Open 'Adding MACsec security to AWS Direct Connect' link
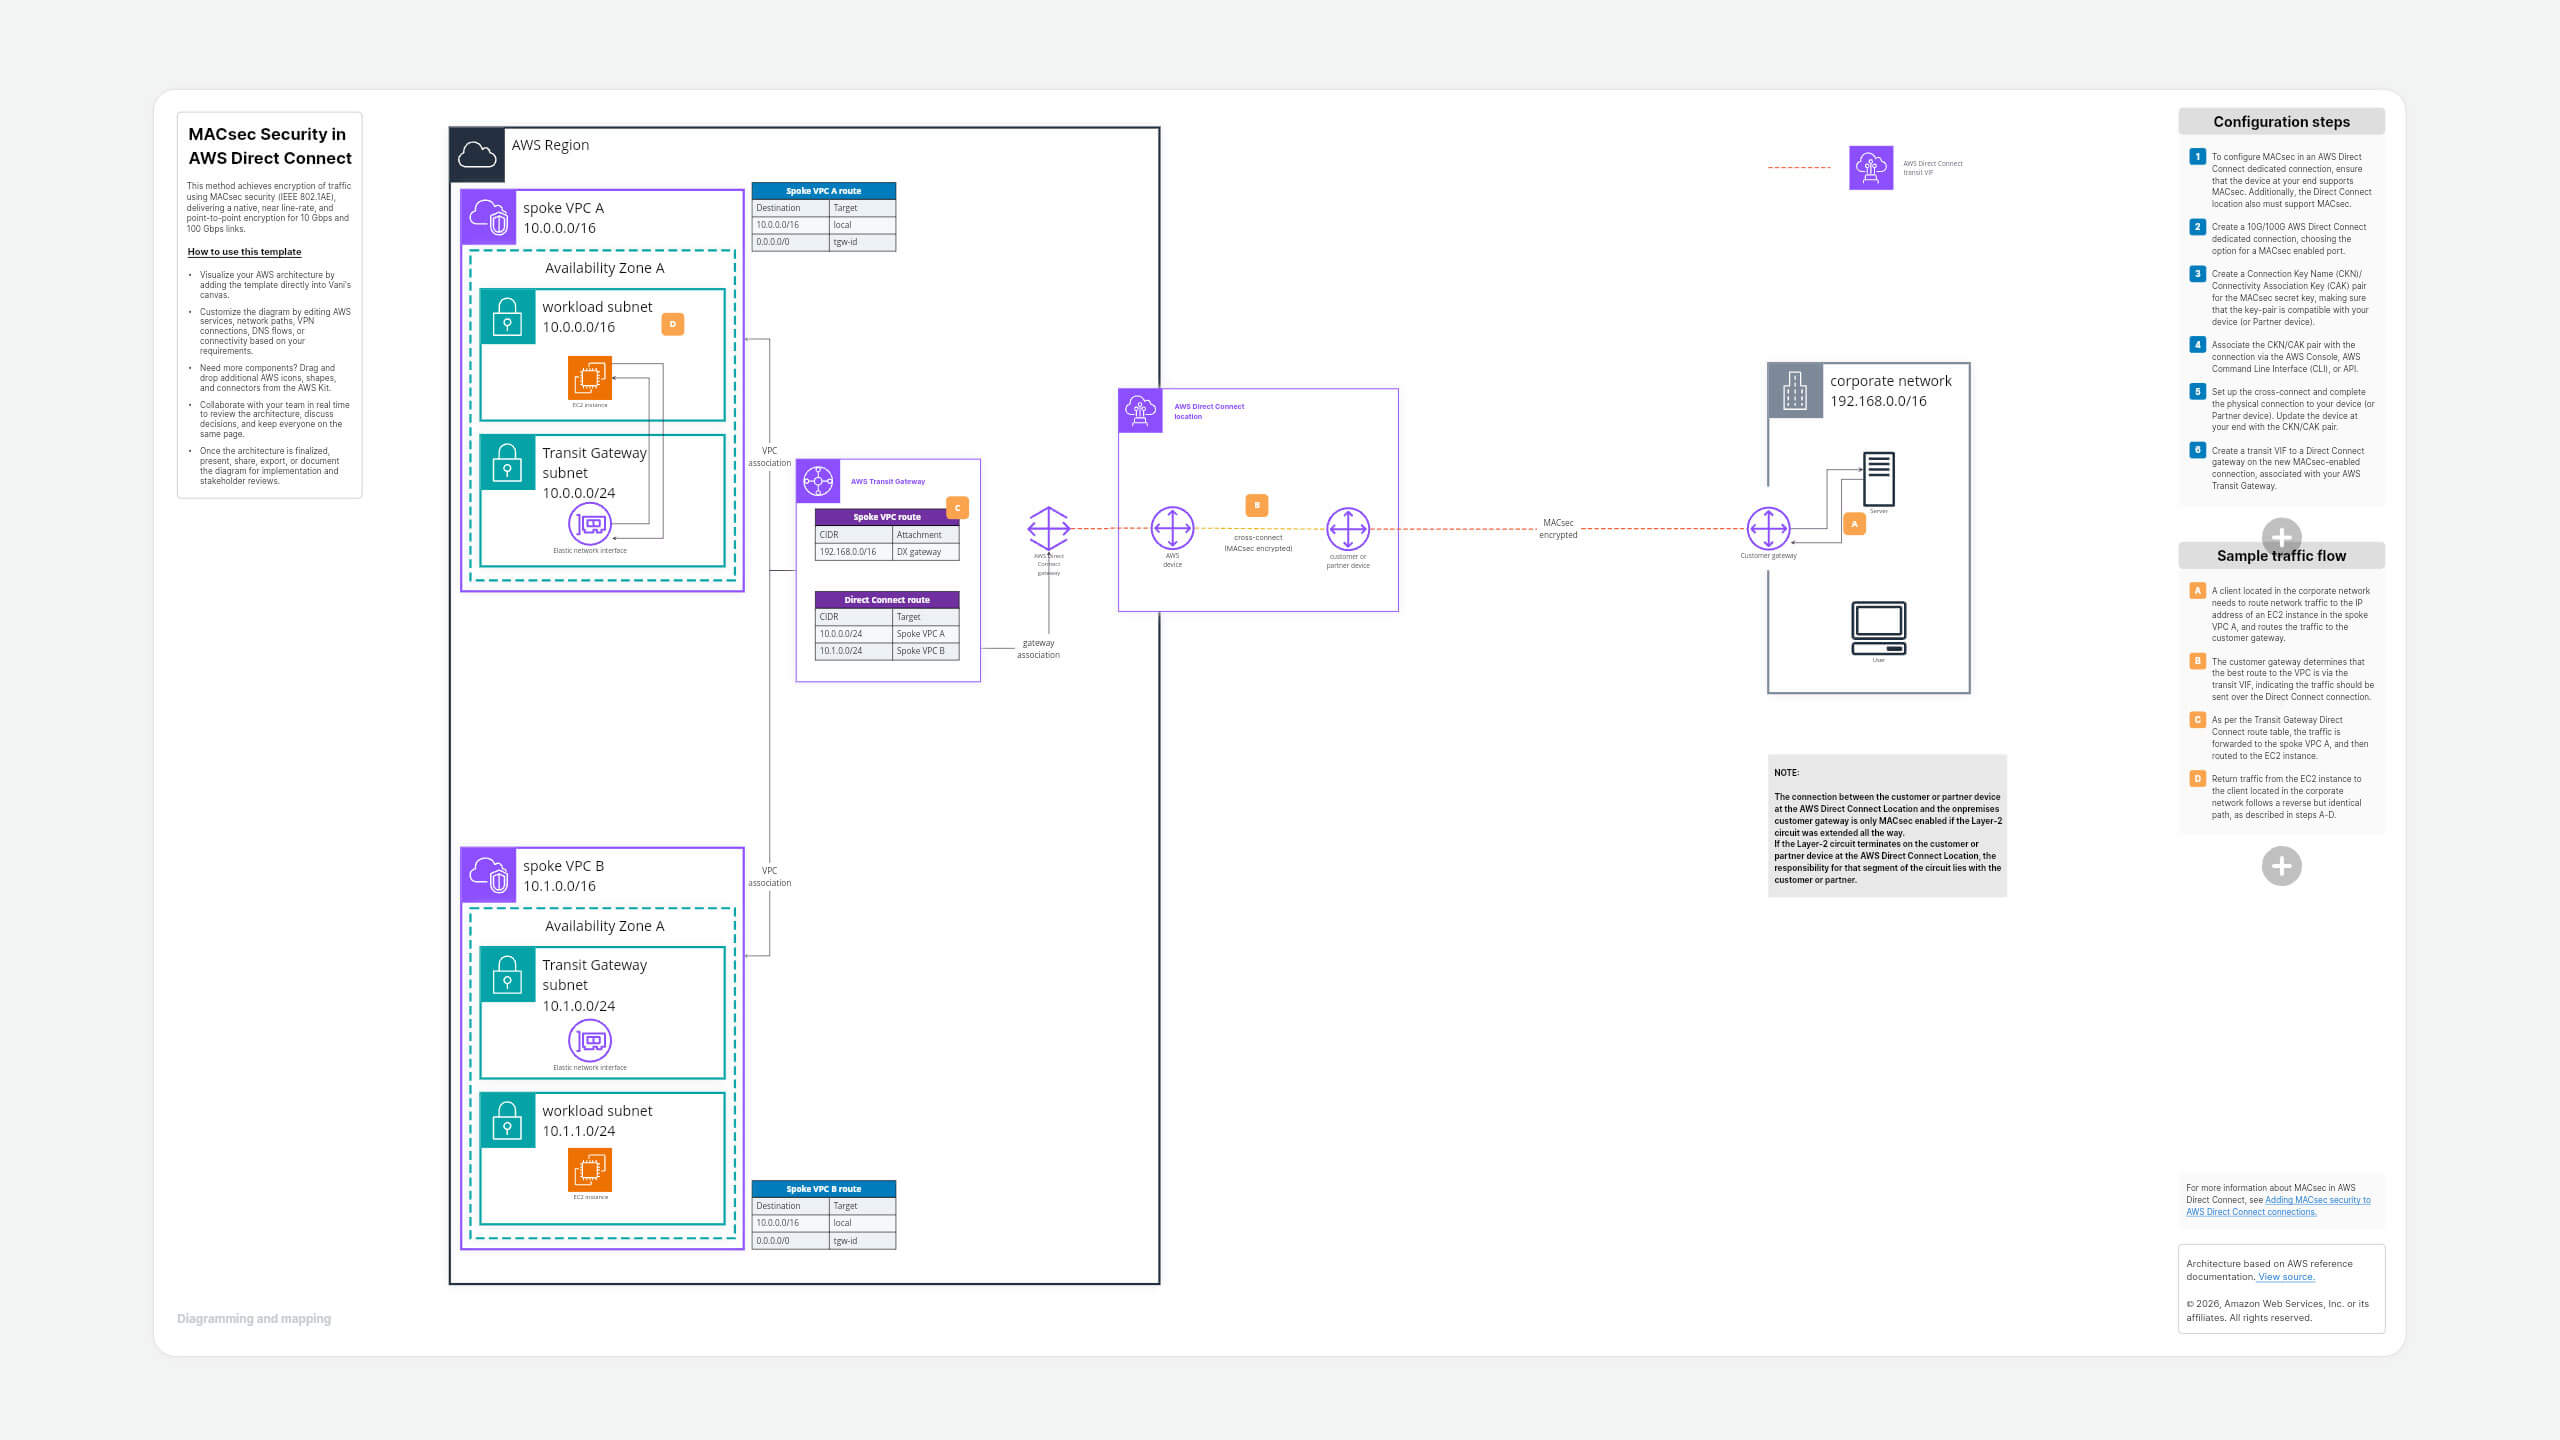Viewport: 2560px width, 1440px height. tap(2278, 1206)
